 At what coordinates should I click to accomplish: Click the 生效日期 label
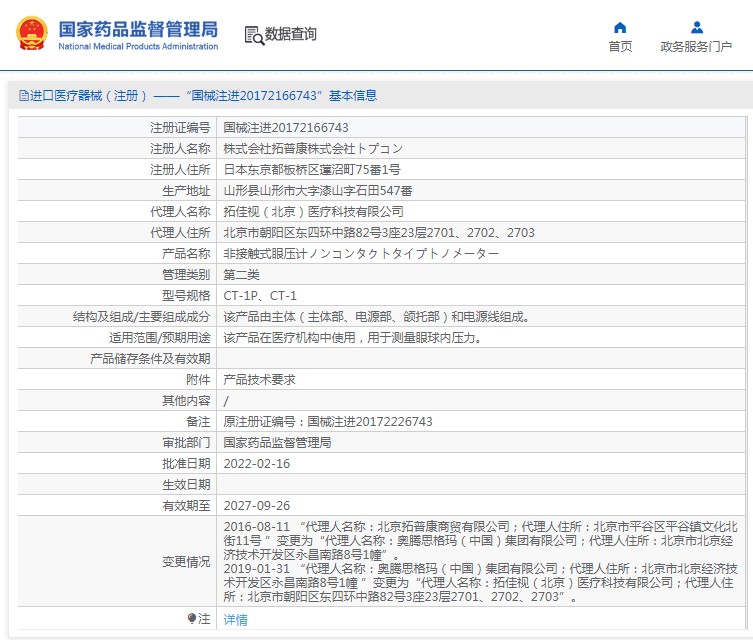pos(186,485)
